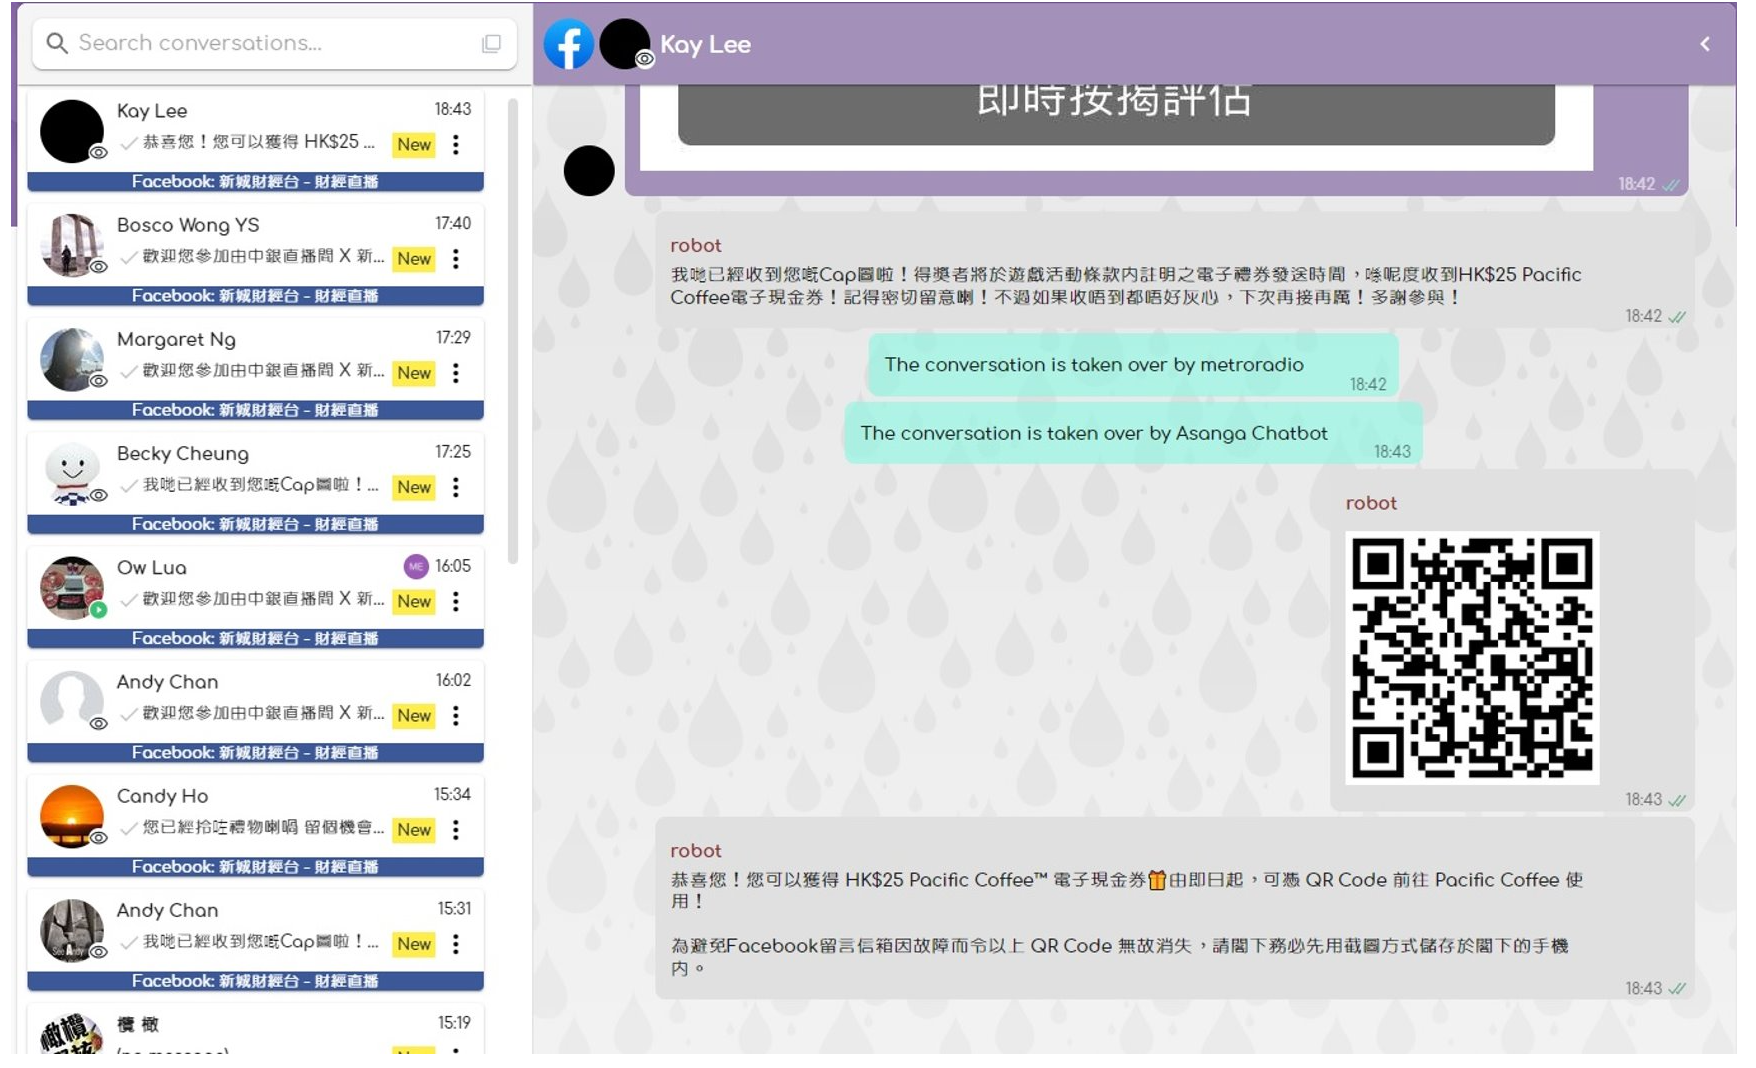
Task: Click Kay Lee avatar in chat header
Action: point(624,44)
